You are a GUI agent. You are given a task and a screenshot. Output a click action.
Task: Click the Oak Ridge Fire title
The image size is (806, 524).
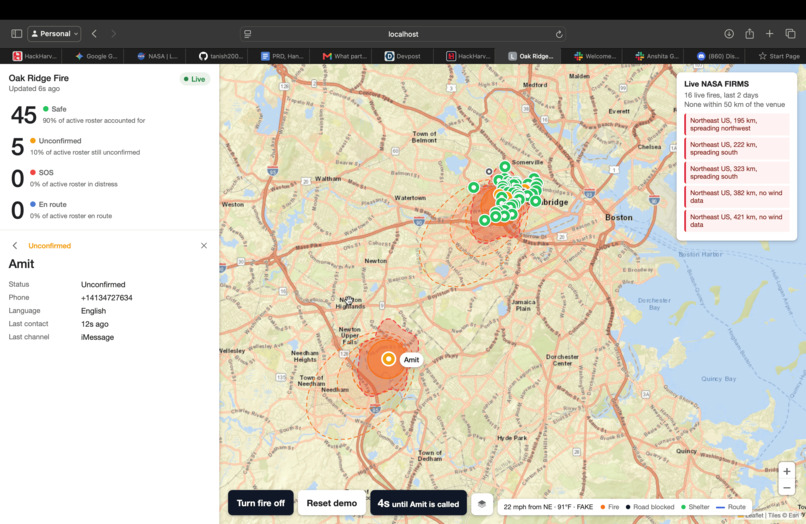click(x=39, y=78)
